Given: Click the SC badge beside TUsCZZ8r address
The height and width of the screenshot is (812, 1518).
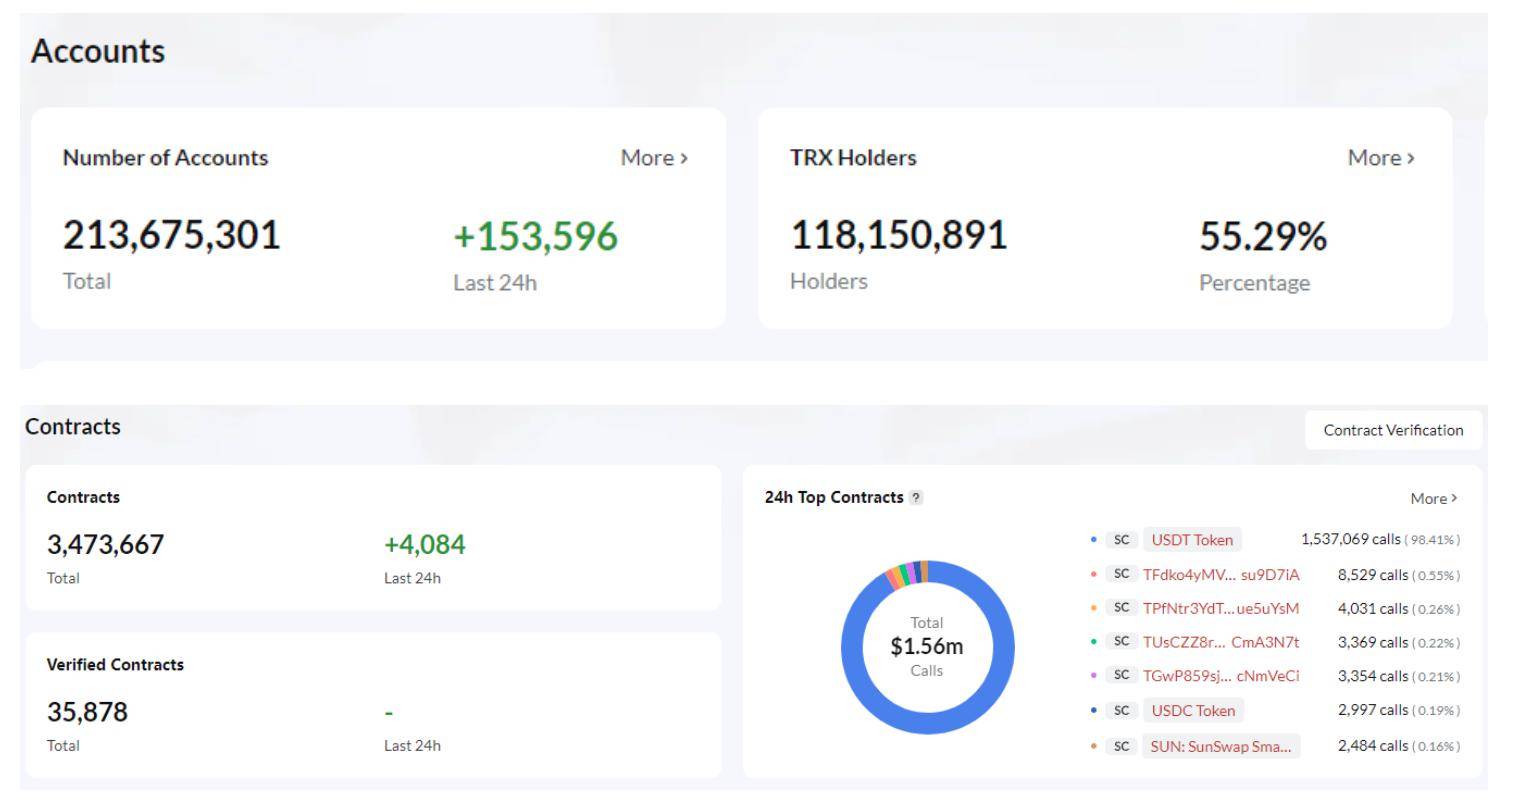Looking at the screenshot, I should click(1121, 642).
